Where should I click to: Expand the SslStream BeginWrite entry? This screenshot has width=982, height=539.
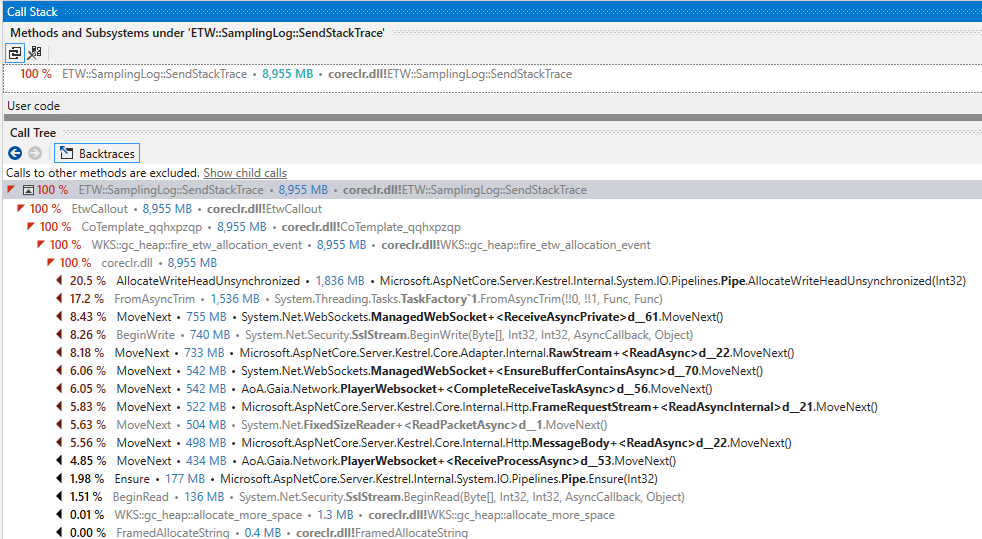60,335
